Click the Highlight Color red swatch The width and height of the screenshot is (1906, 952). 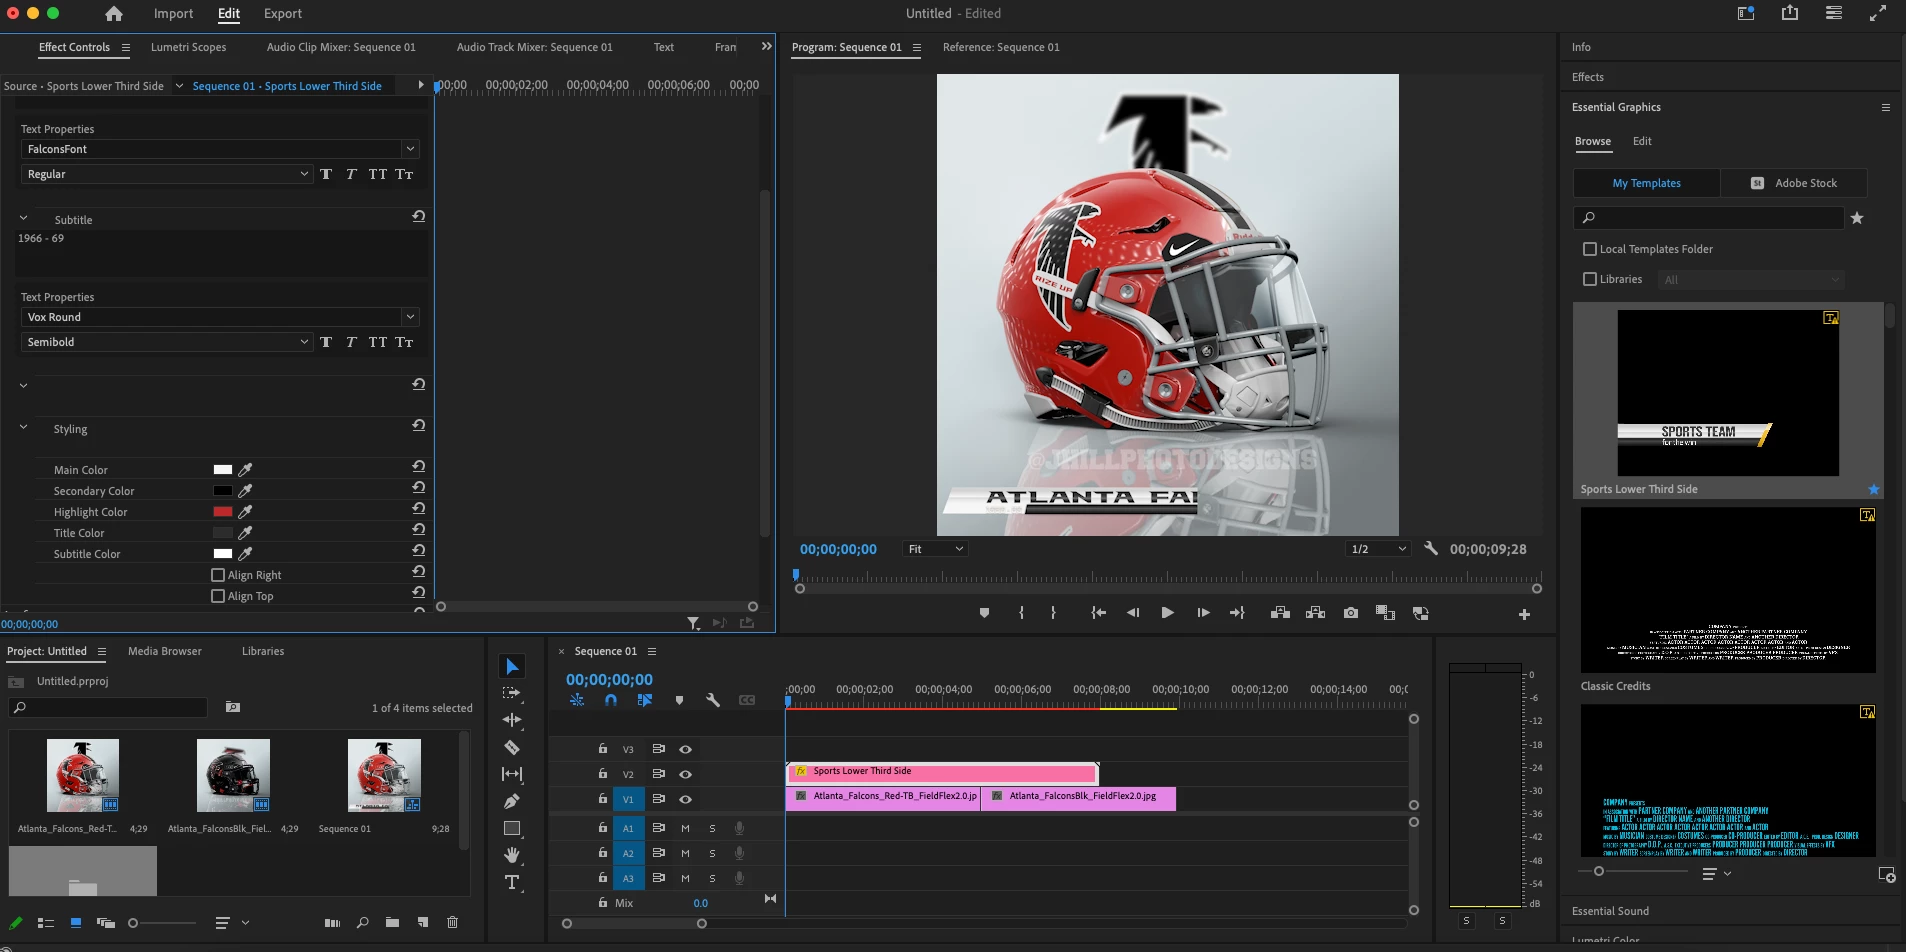tap(223, 512)
